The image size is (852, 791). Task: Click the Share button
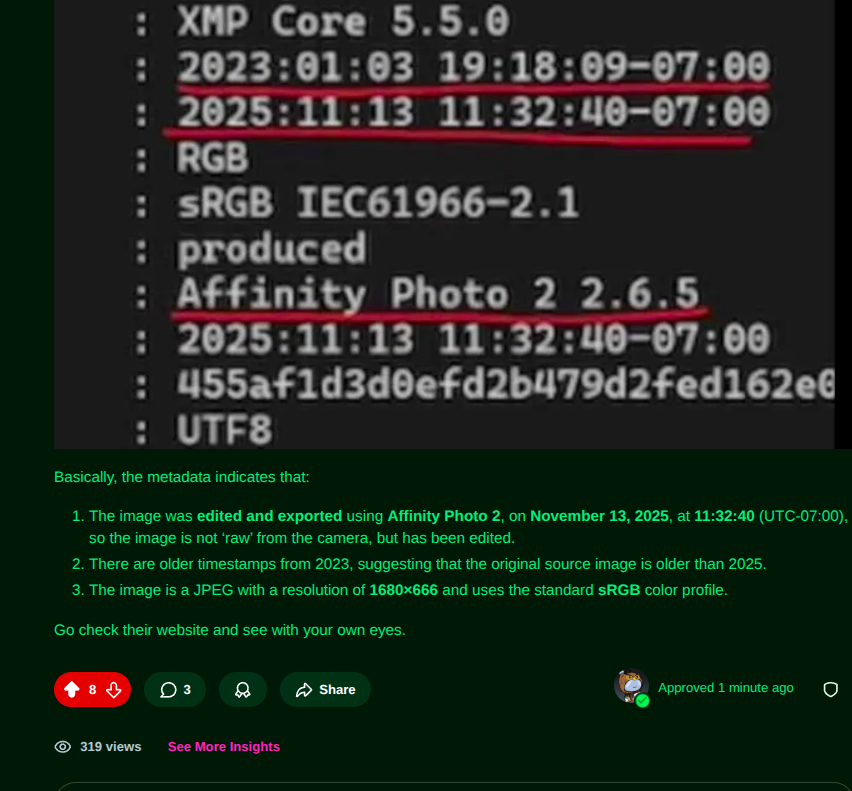click(x=325, y=689)
